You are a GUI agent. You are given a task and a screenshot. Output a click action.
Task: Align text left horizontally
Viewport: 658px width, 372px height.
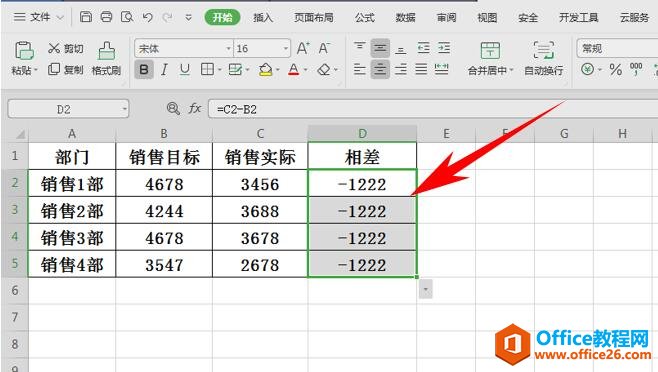[360, 69]
